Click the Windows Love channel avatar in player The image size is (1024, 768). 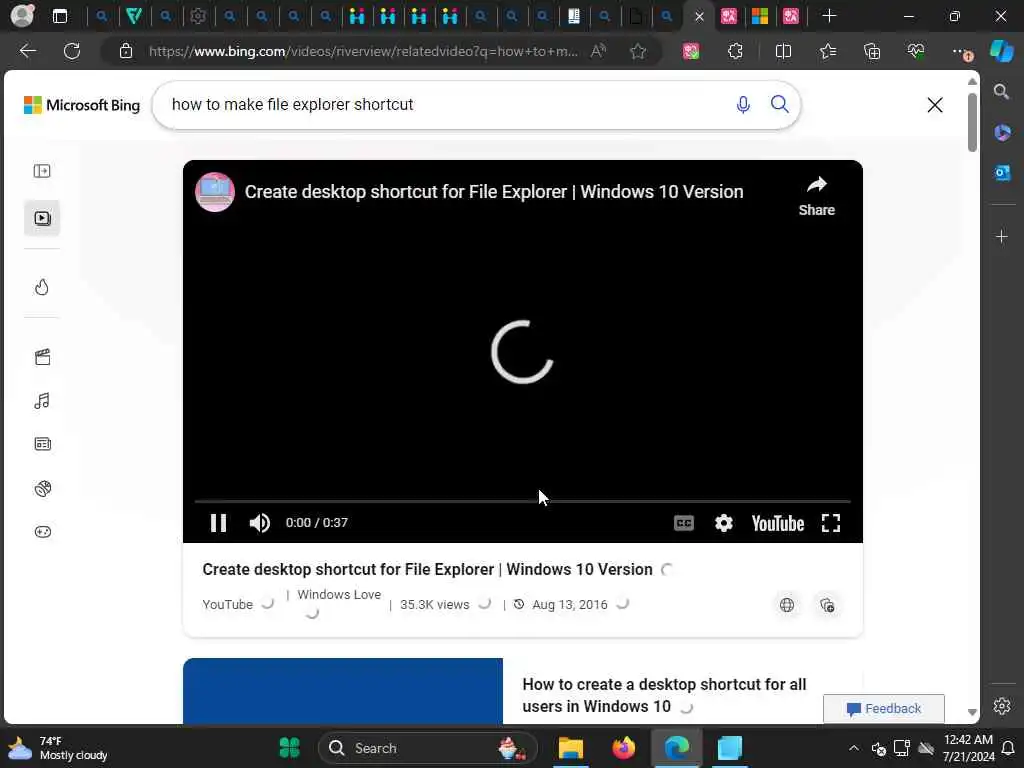tap(215, 192)
